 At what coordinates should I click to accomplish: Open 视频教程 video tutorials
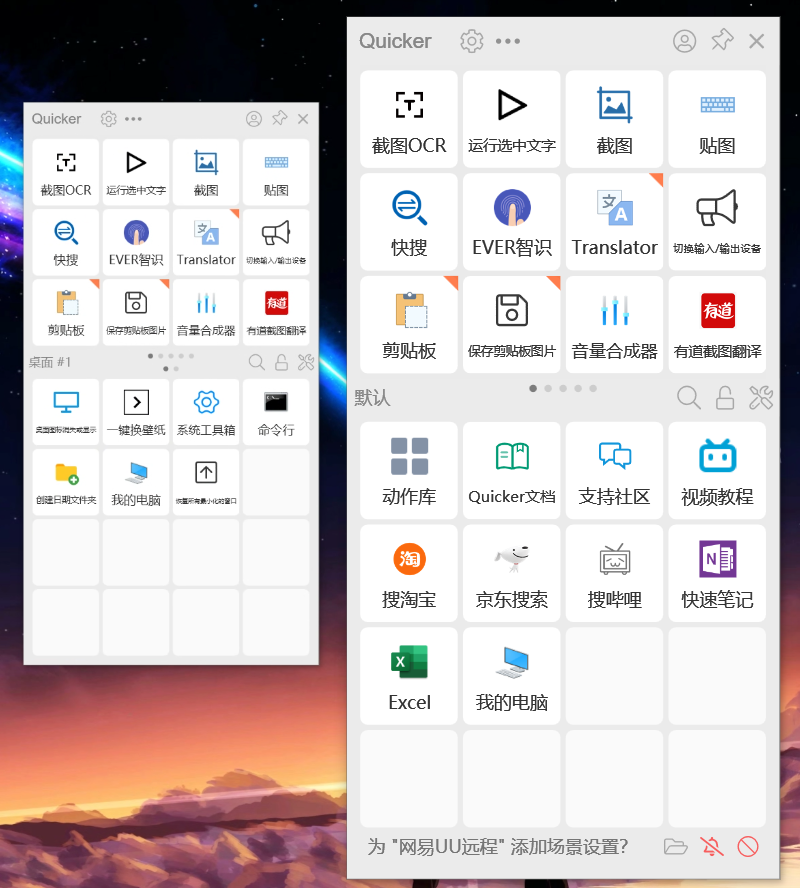717,471
